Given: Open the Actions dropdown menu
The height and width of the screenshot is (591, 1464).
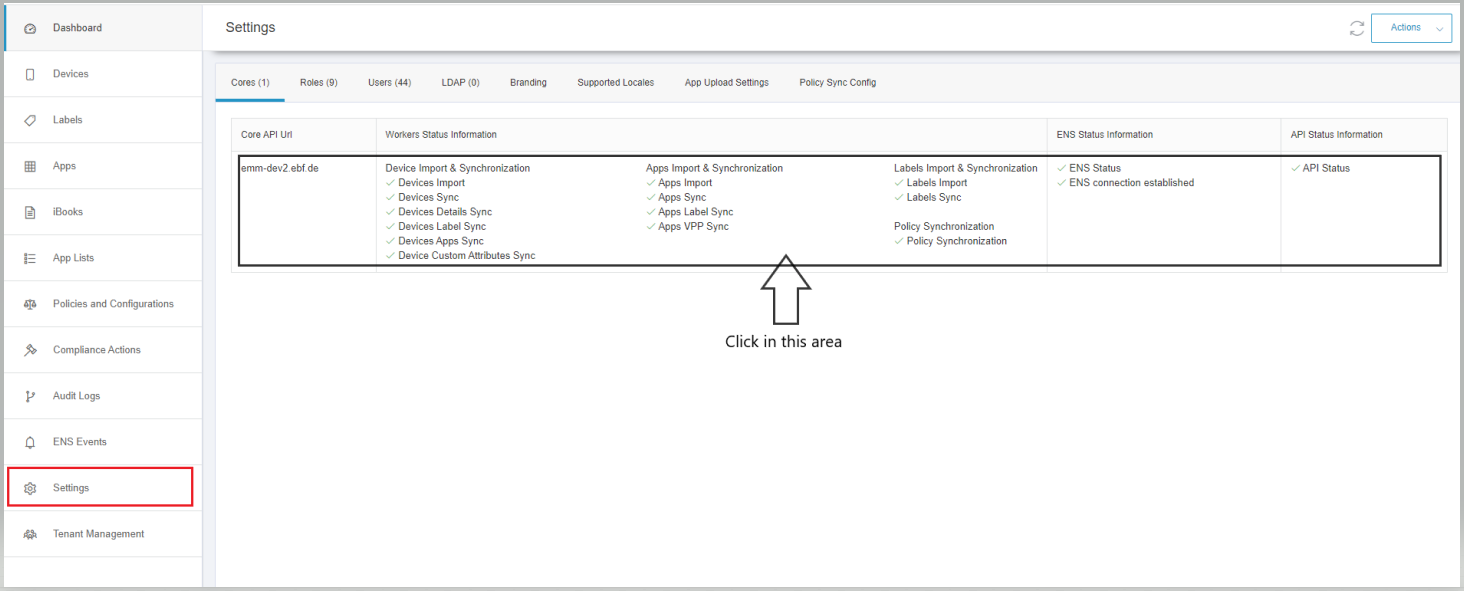Looking at the screenshot, I should tap(1411, 28).
